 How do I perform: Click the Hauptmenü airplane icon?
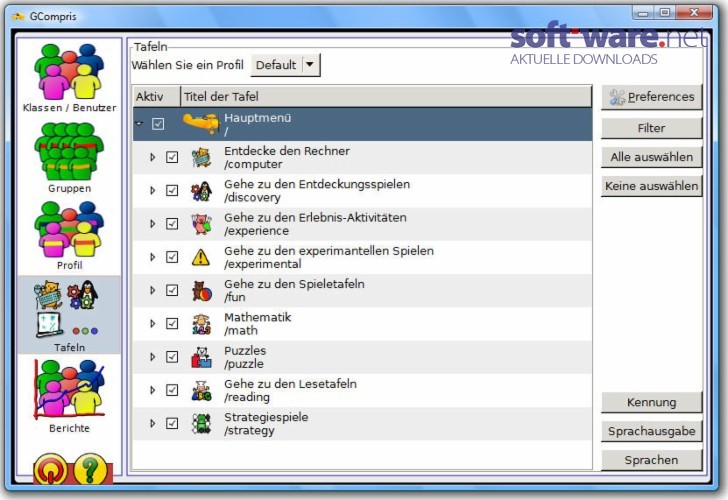pos(201,123)
